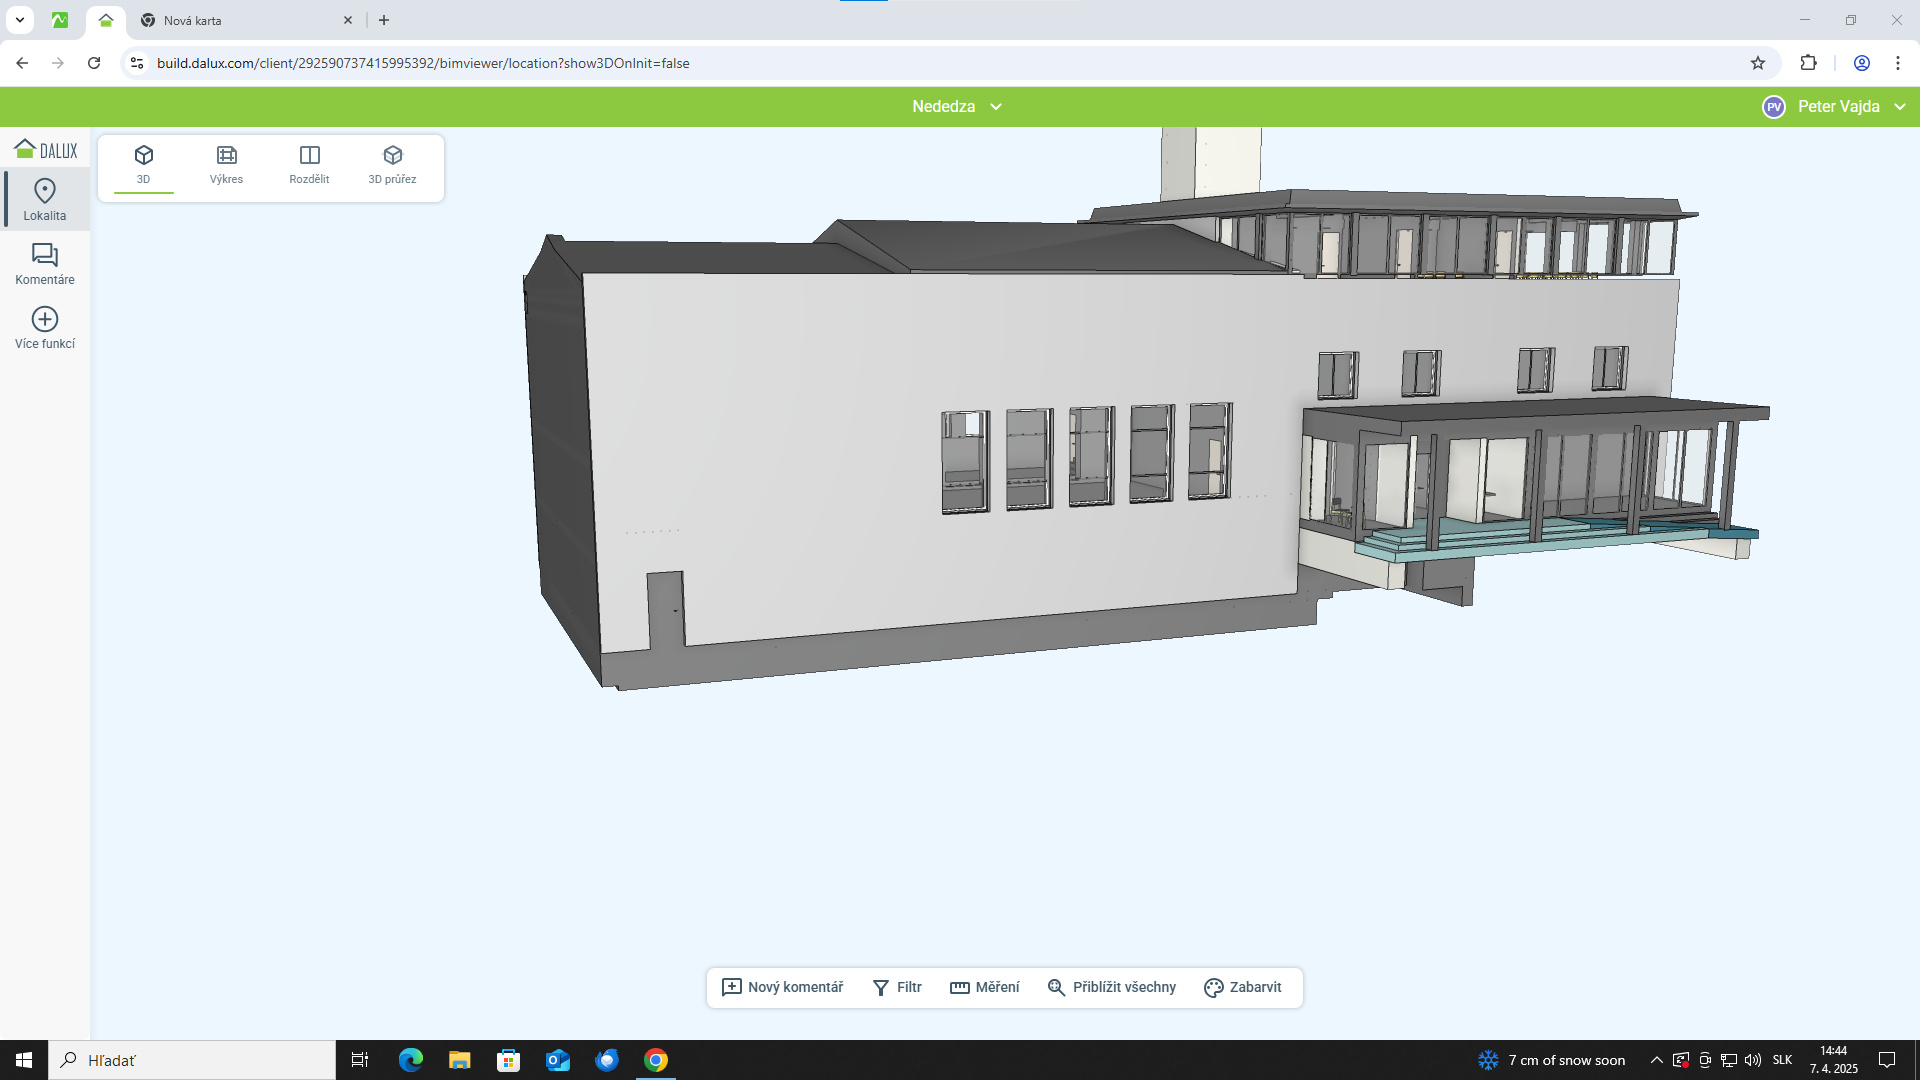Open the Peter Vajda user menu
1920x1080 pixels.
[x=1835, y=106]
